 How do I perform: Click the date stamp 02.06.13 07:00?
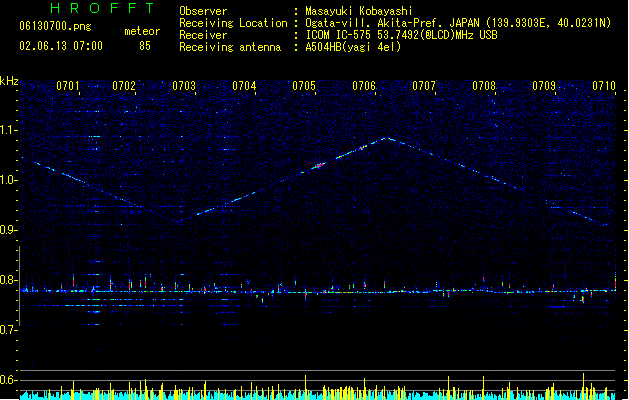pos(61,46)
